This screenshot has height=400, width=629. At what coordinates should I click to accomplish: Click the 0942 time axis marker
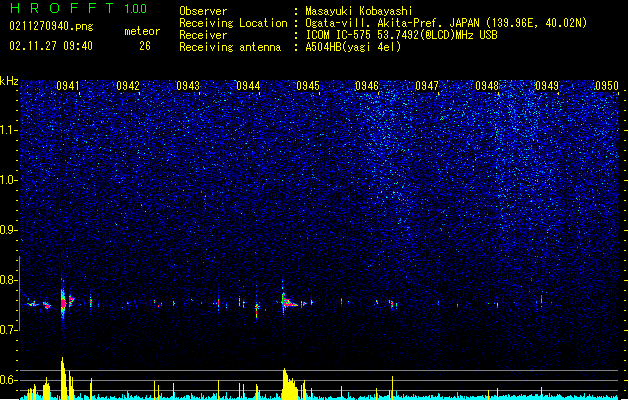[x=128, y=86]
